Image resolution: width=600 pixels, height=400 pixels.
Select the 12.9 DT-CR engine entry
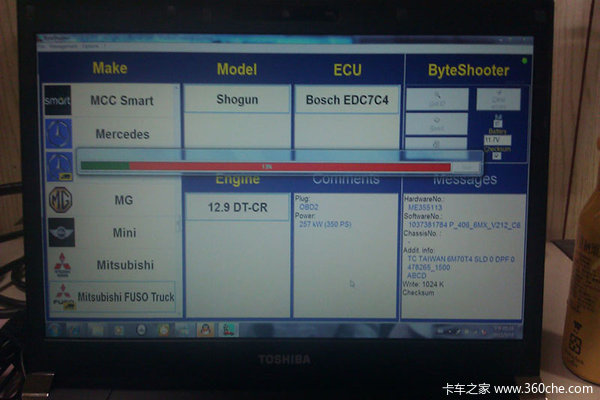point(237,207)
